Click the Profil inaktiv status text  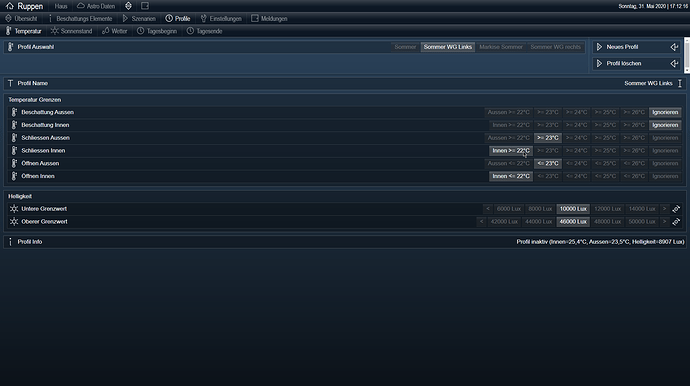(600, 242)
